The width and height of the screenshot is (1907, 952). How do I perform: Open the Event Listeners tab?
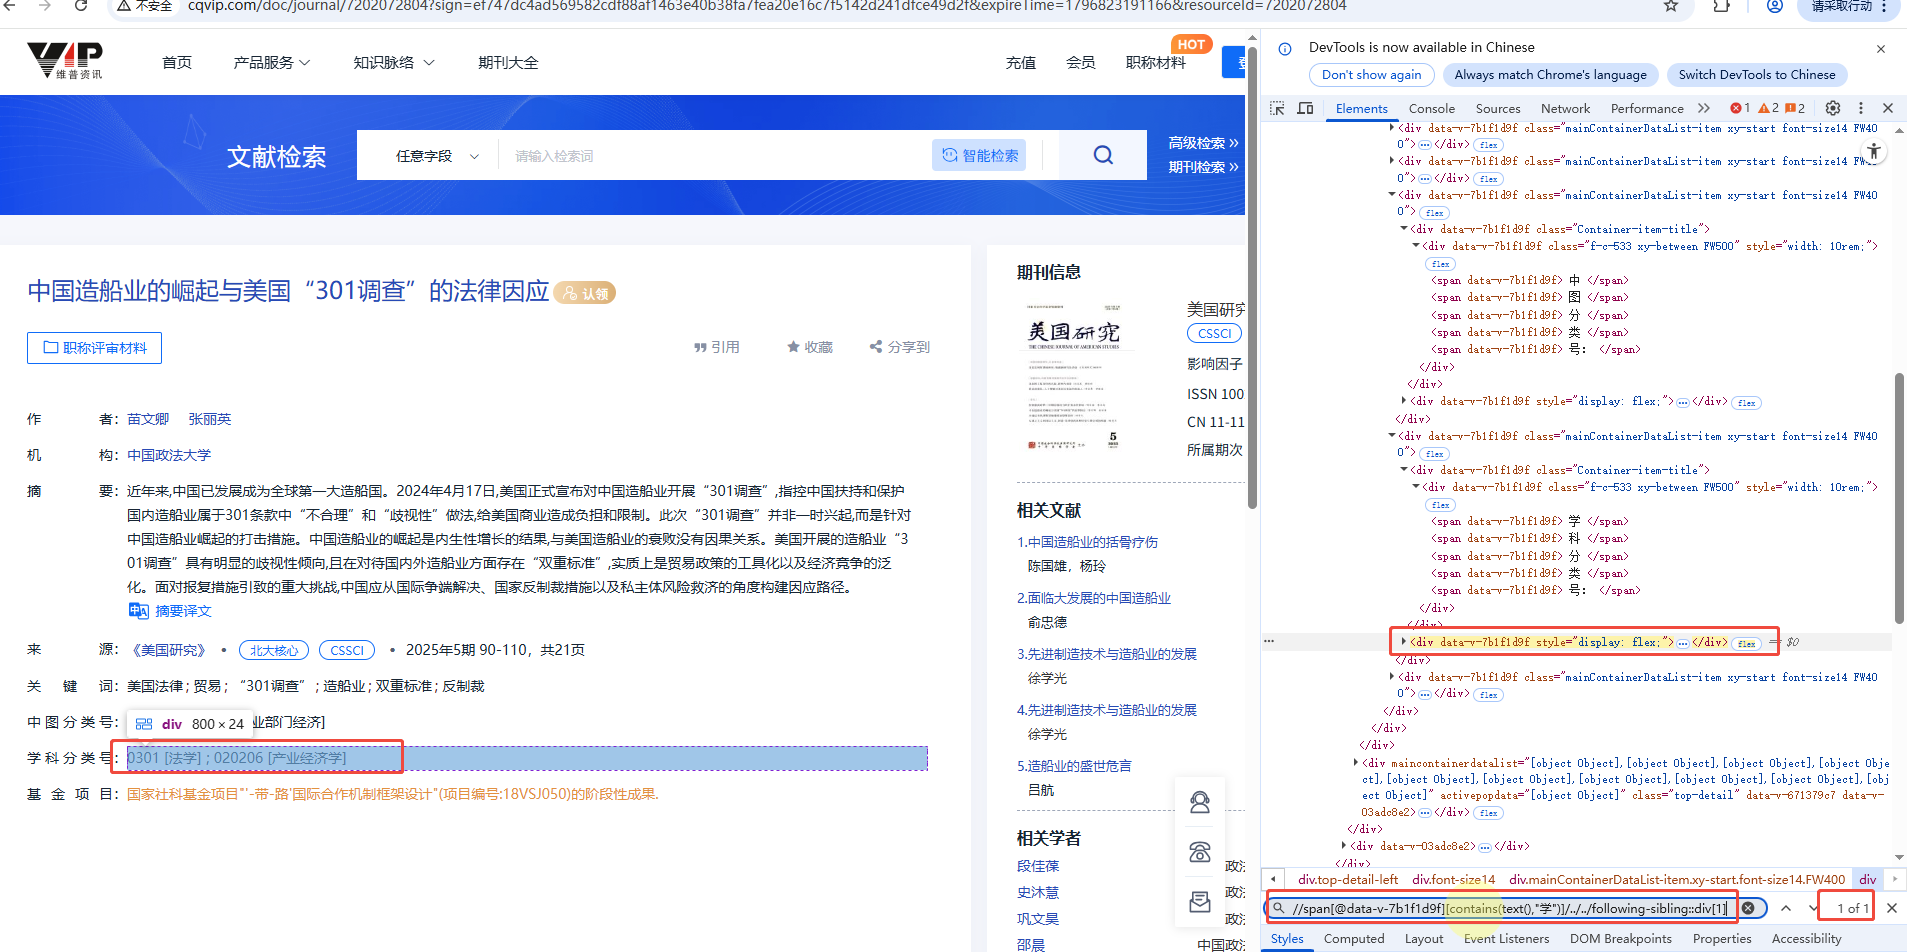1506,938
